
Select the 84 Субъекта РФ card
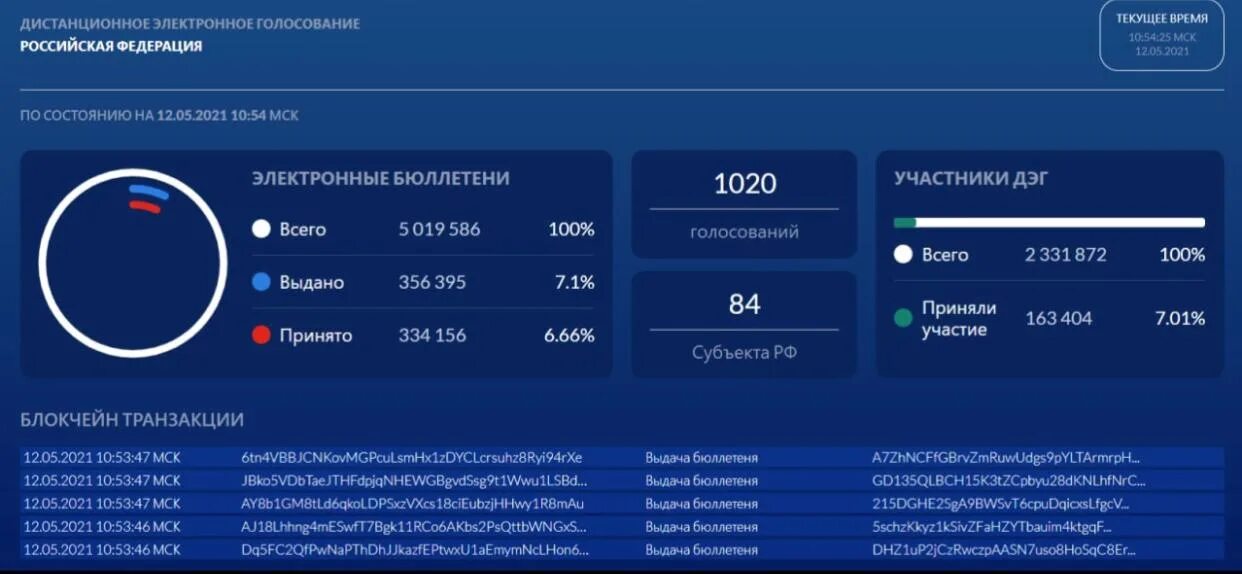pos(744,324)
